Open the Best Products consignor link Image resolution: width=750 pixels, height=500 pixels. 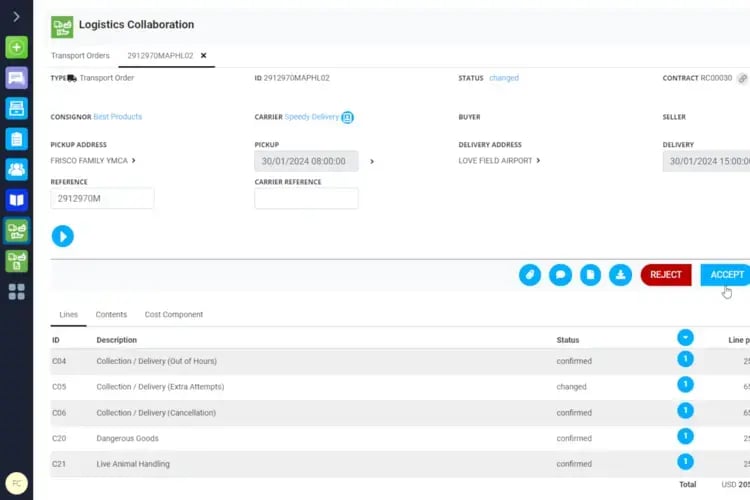tap(118, 117)
